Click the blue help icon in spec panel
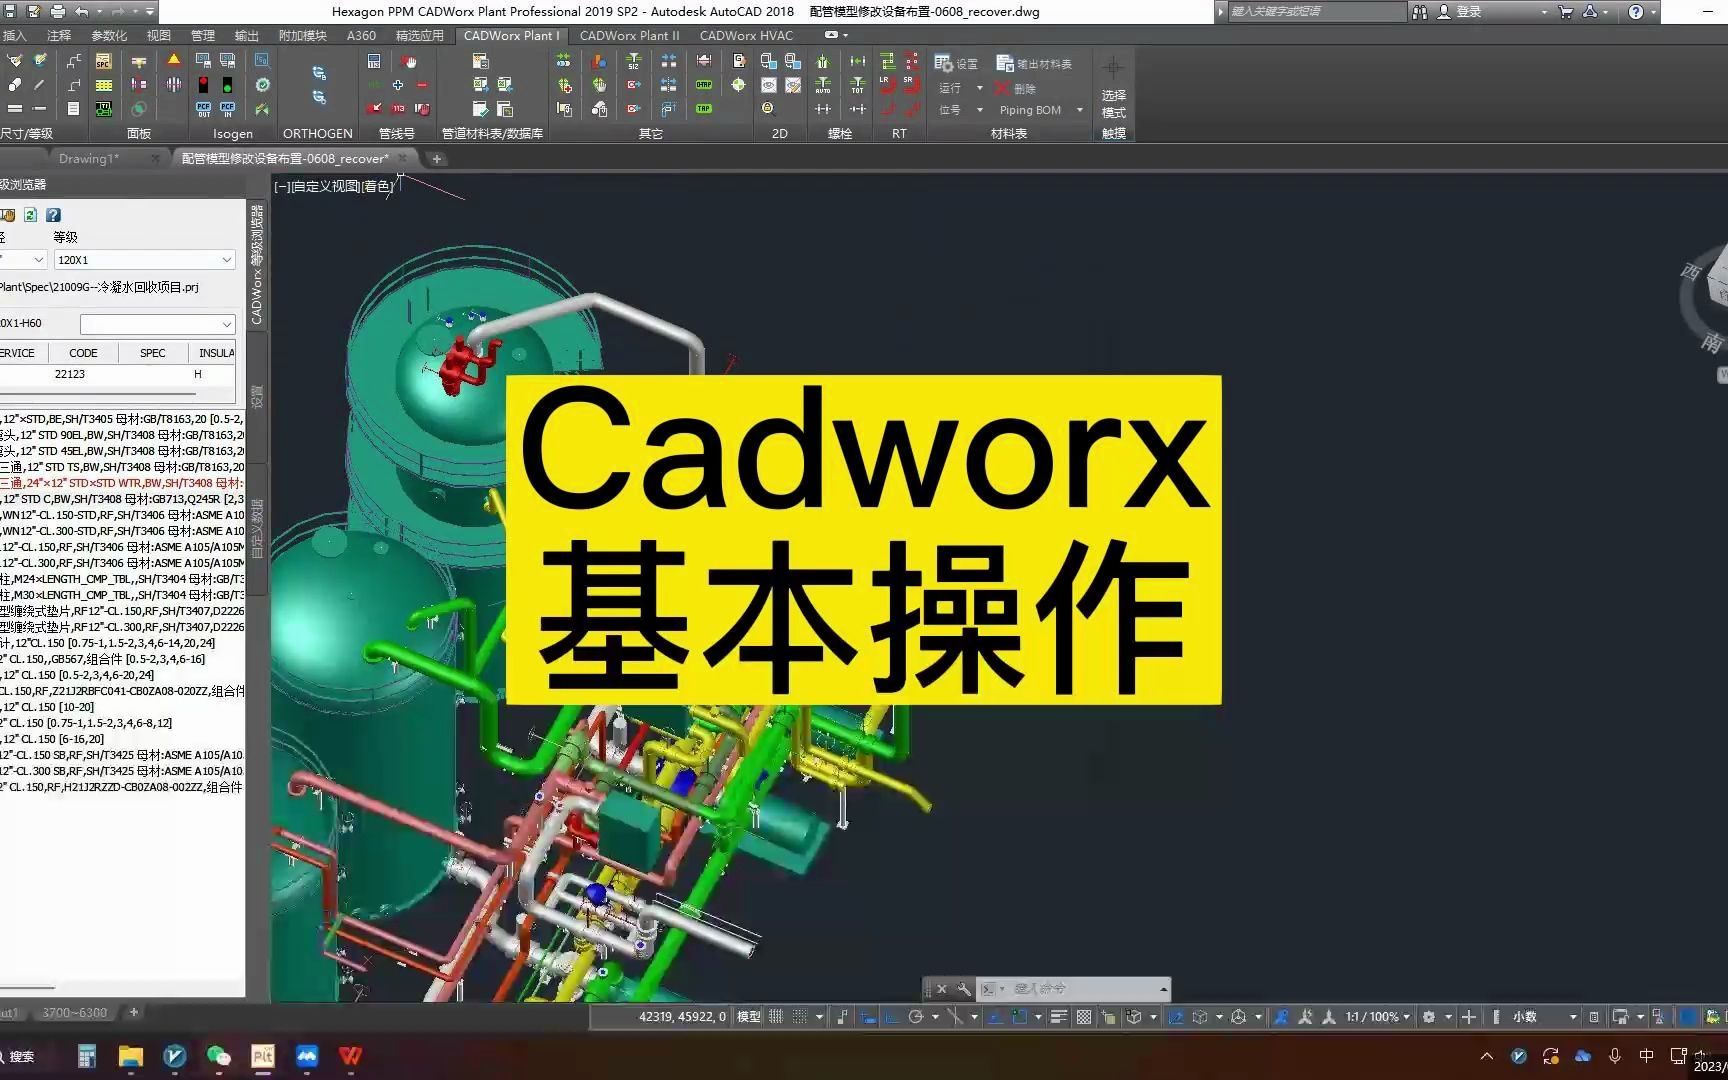 [x=54, y=215]
